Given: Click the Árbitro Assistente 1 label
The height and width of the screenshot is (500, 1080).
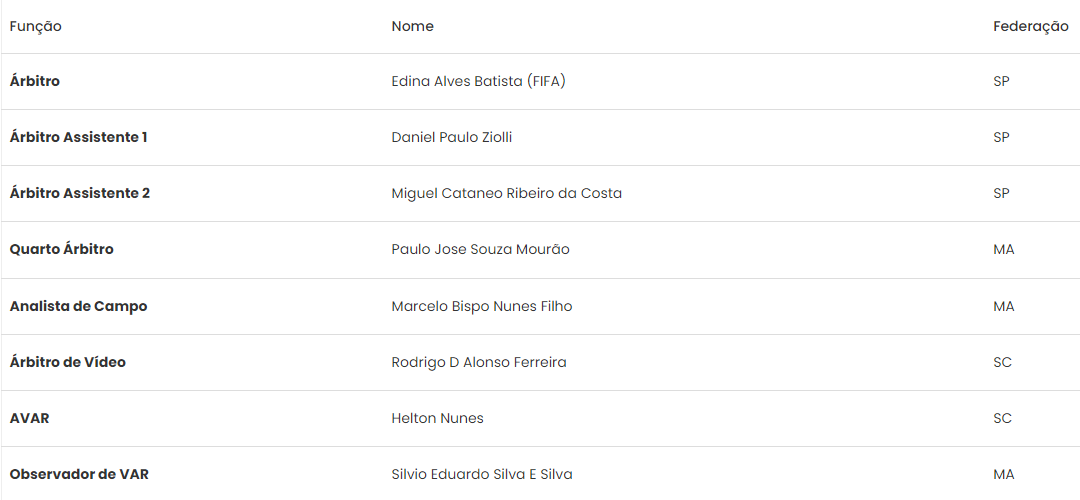Looking at the screenshot, I should pyautogui.click(x=78, y=137).
